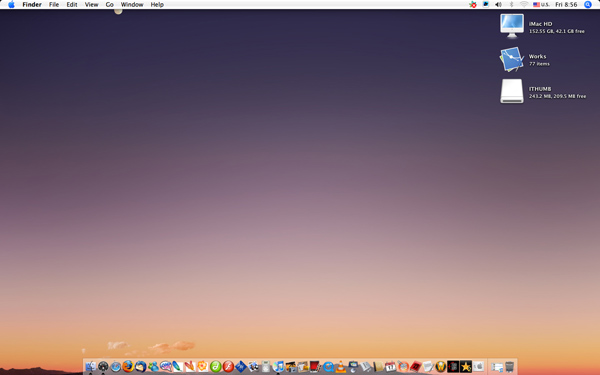Toggle the Bluetooth menu bar icon
Screen dimensions: 600x375
coord(511,5)
